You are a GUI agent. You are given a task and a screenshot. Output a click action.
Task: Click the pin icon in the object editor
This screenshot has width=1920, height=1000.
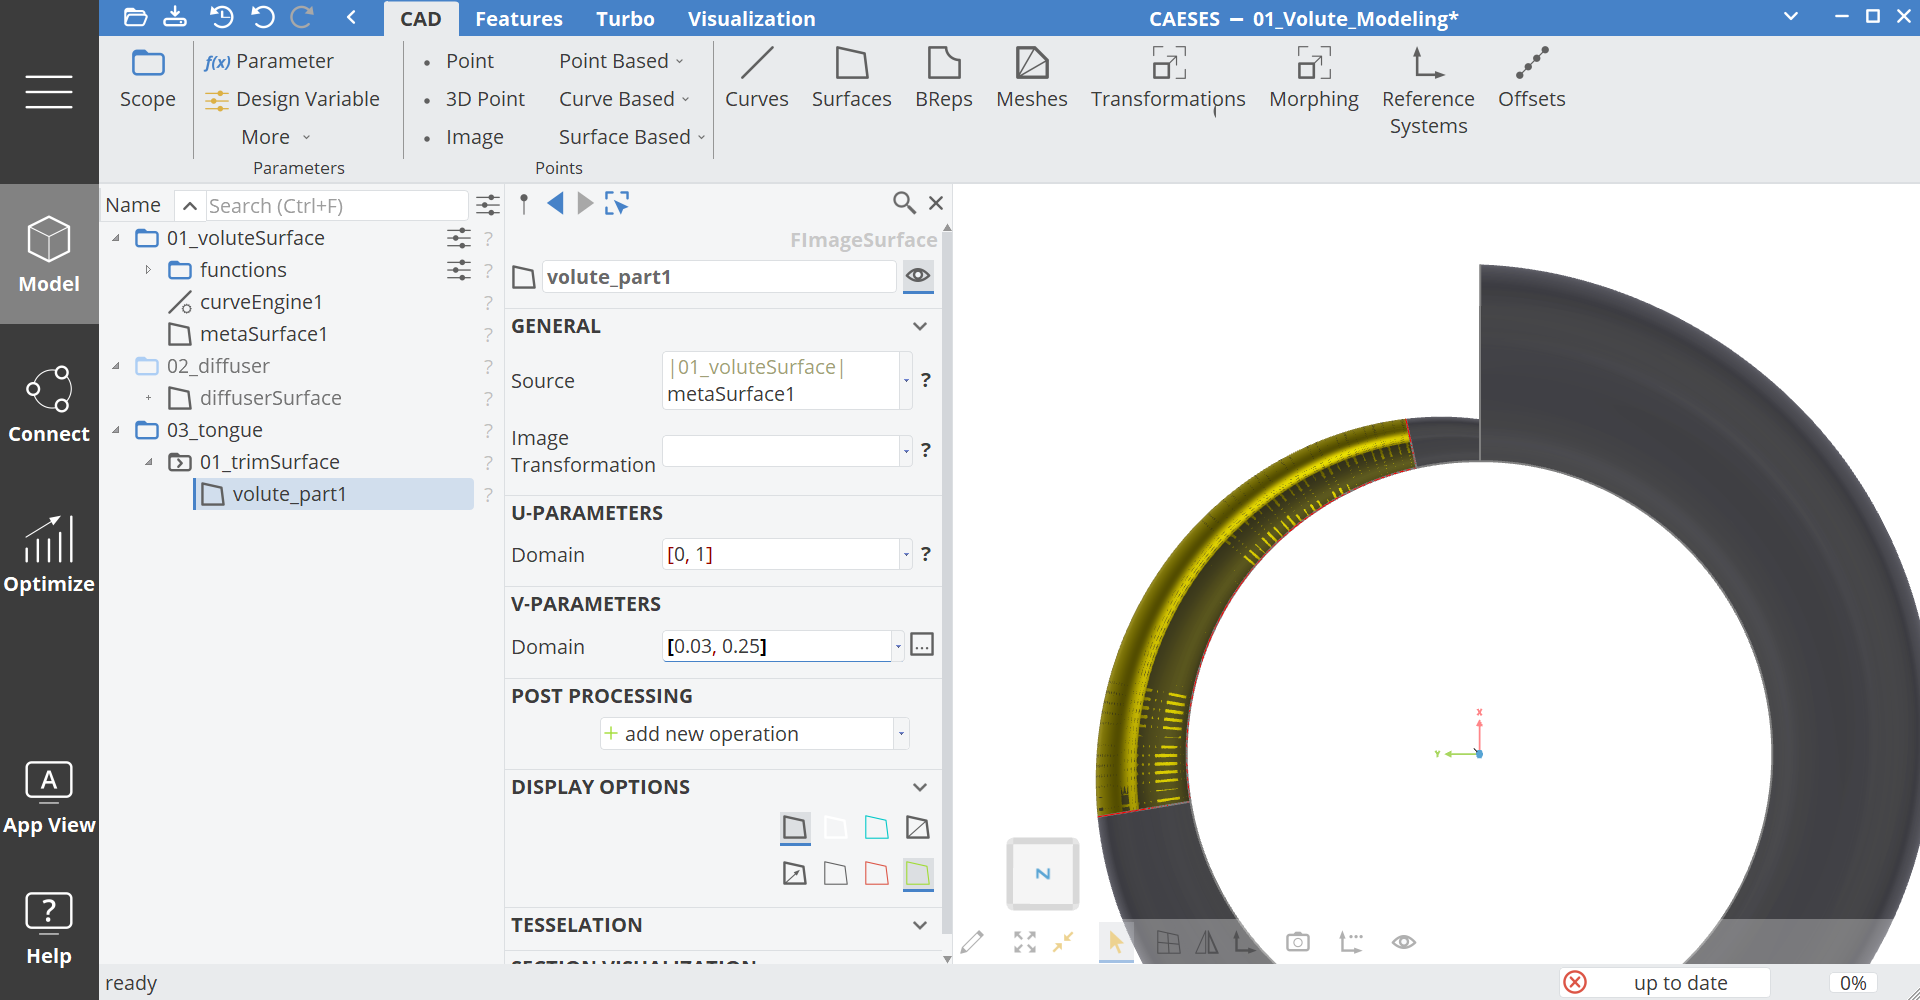[x=524, y=204]
